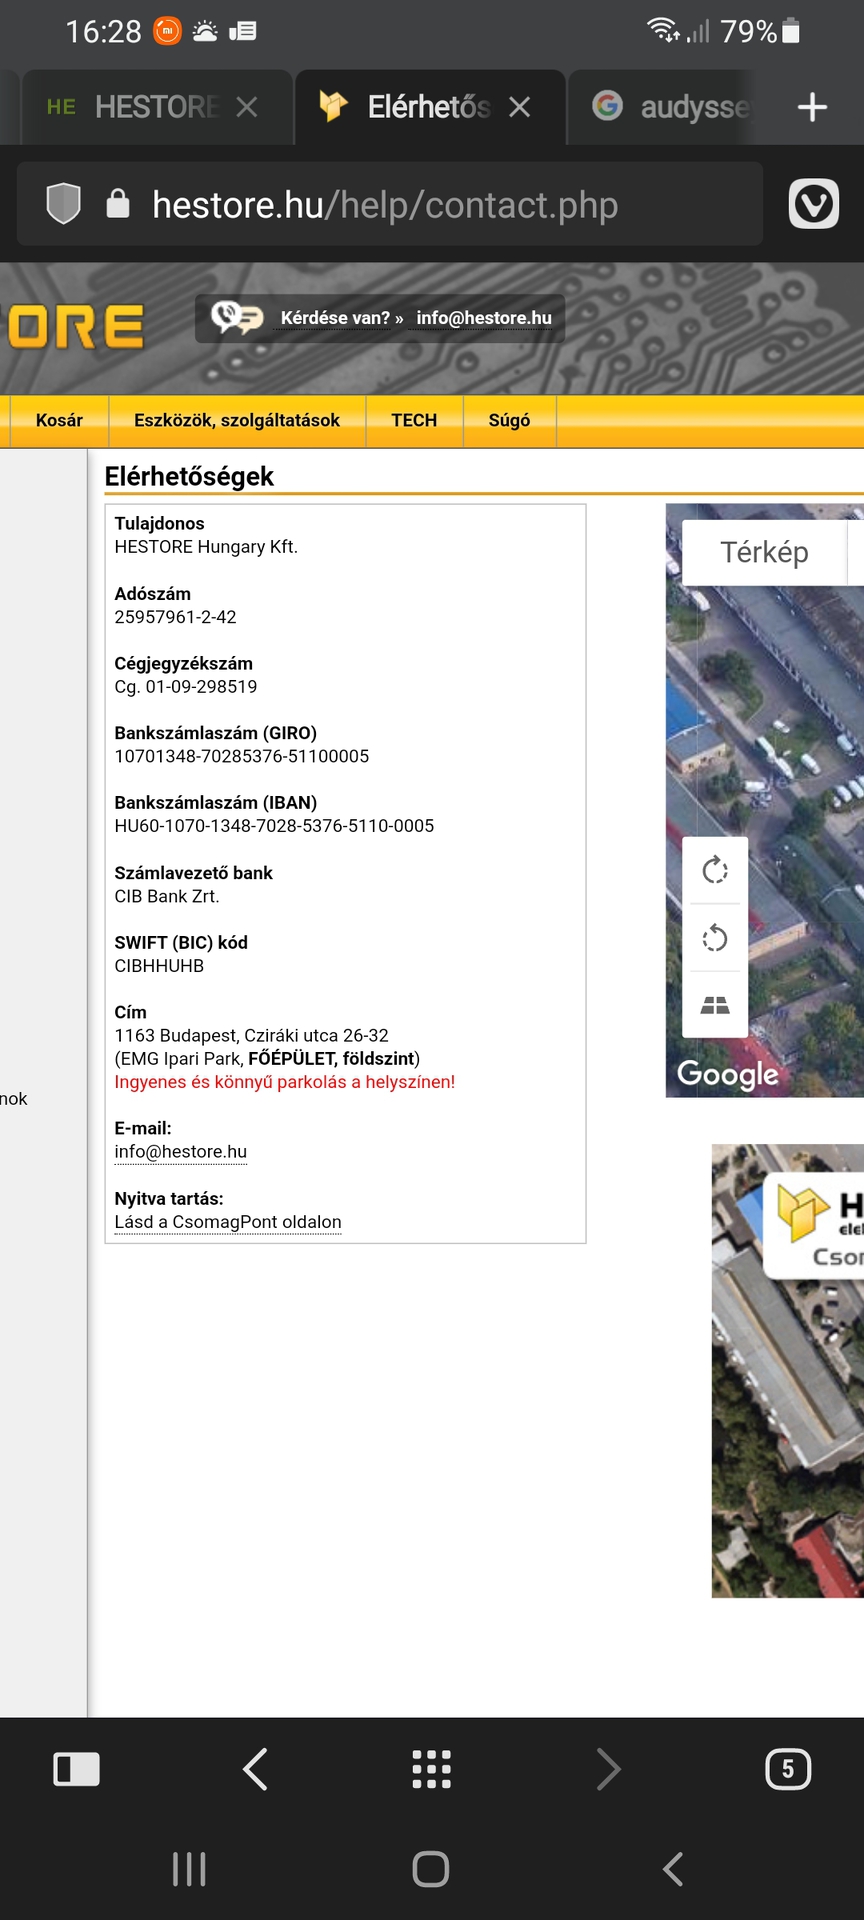Open Lásd a CsomagPont oldalon link
Screen dimensions: 864x1920
click(x=228, y=1222)
